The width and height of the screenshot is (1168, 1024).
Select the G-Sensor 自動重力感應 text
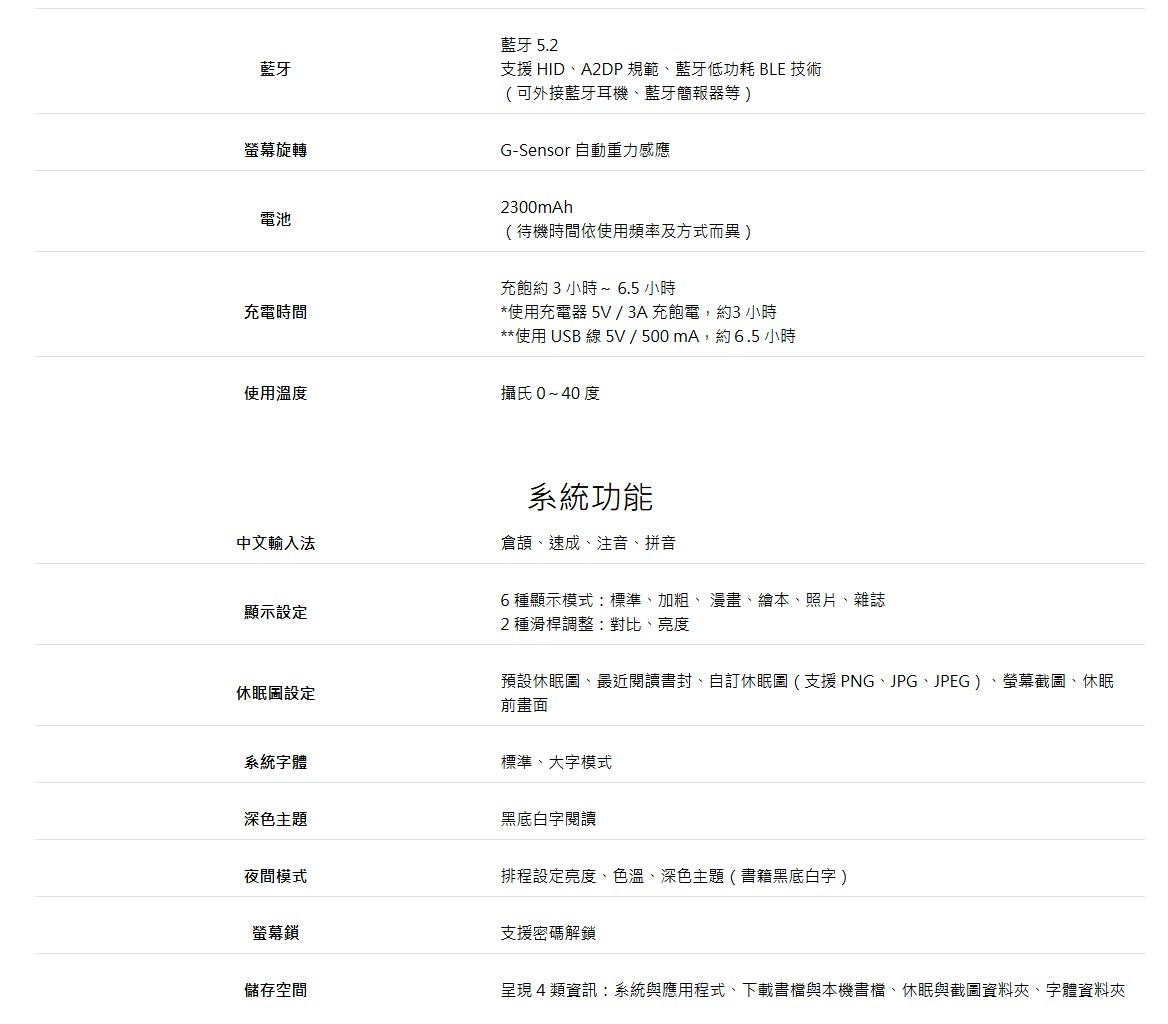tap(585, 150)
